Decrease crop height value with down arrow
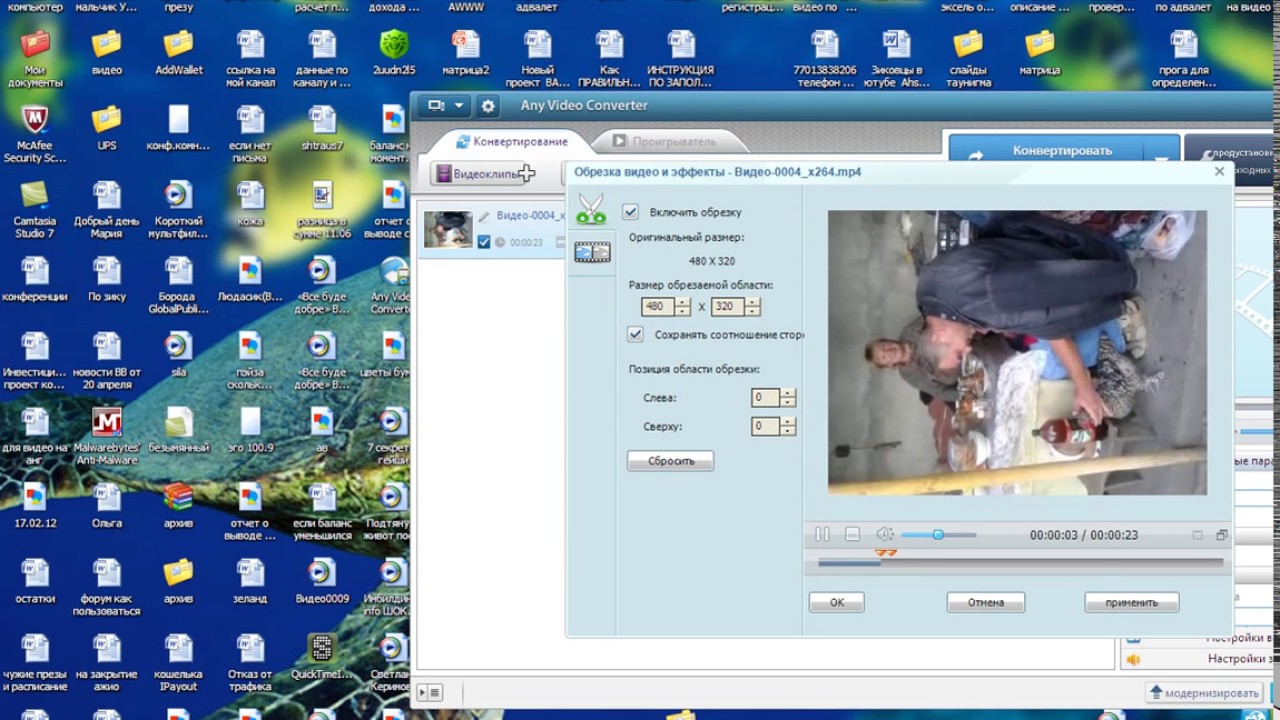Screen dimensions: 1280x720 click(x=753, y=311)
